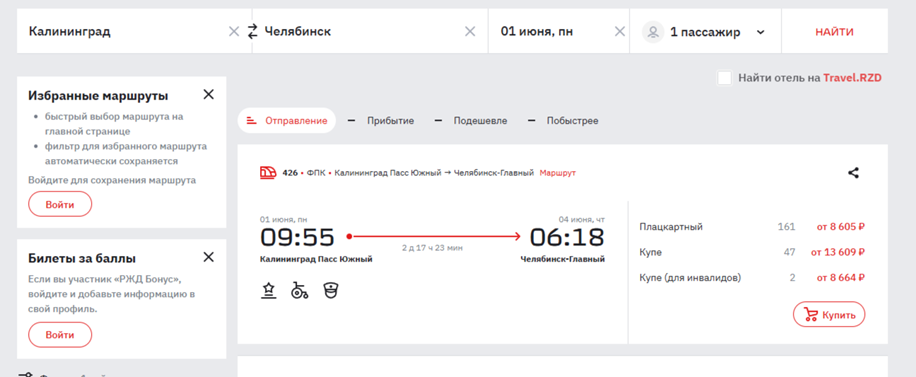Click the wheelchair accessibility icon
The width and height of the screenshot is (916, 377).
(300, 290)
